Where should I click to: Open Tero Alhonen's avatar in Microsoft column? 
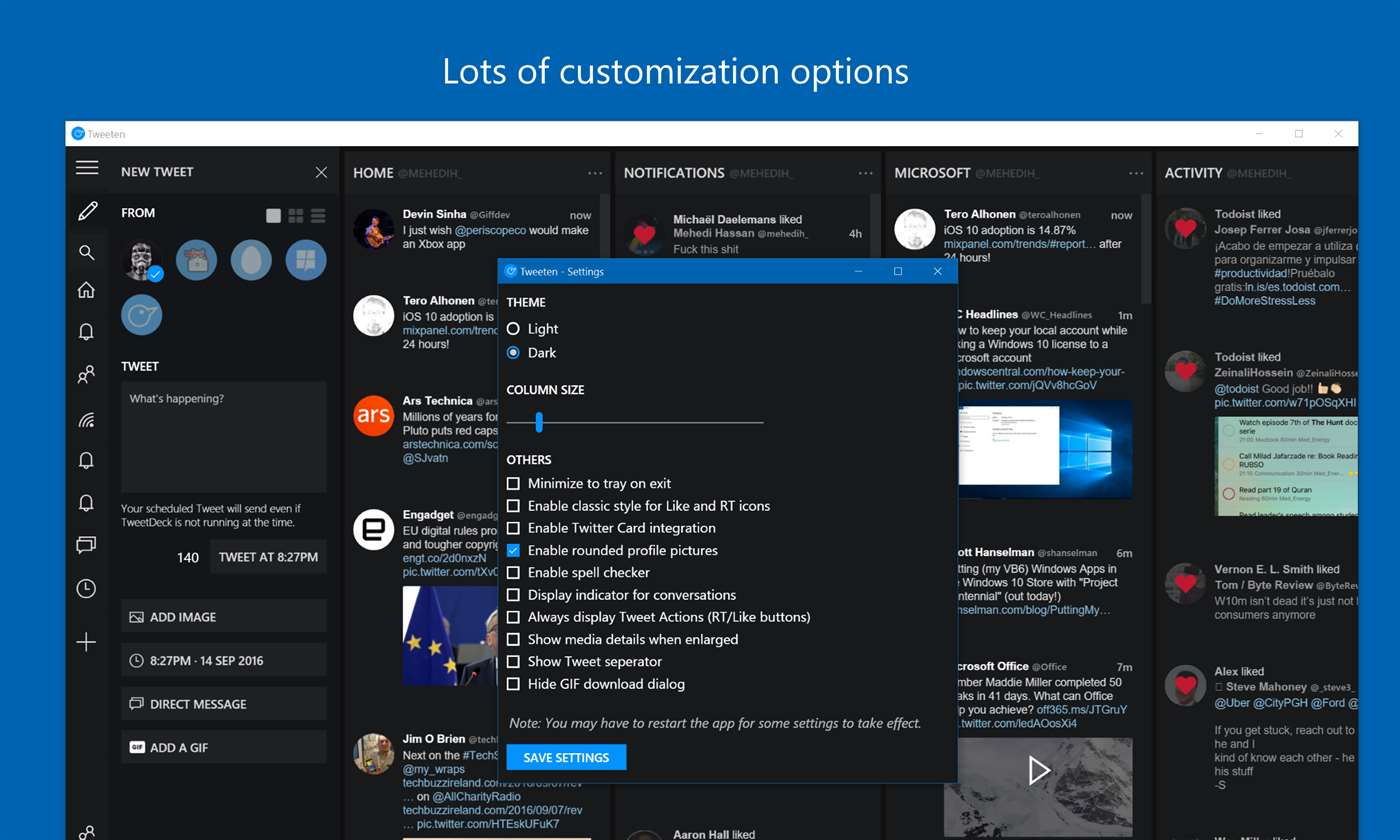click(x=915, y=229)
